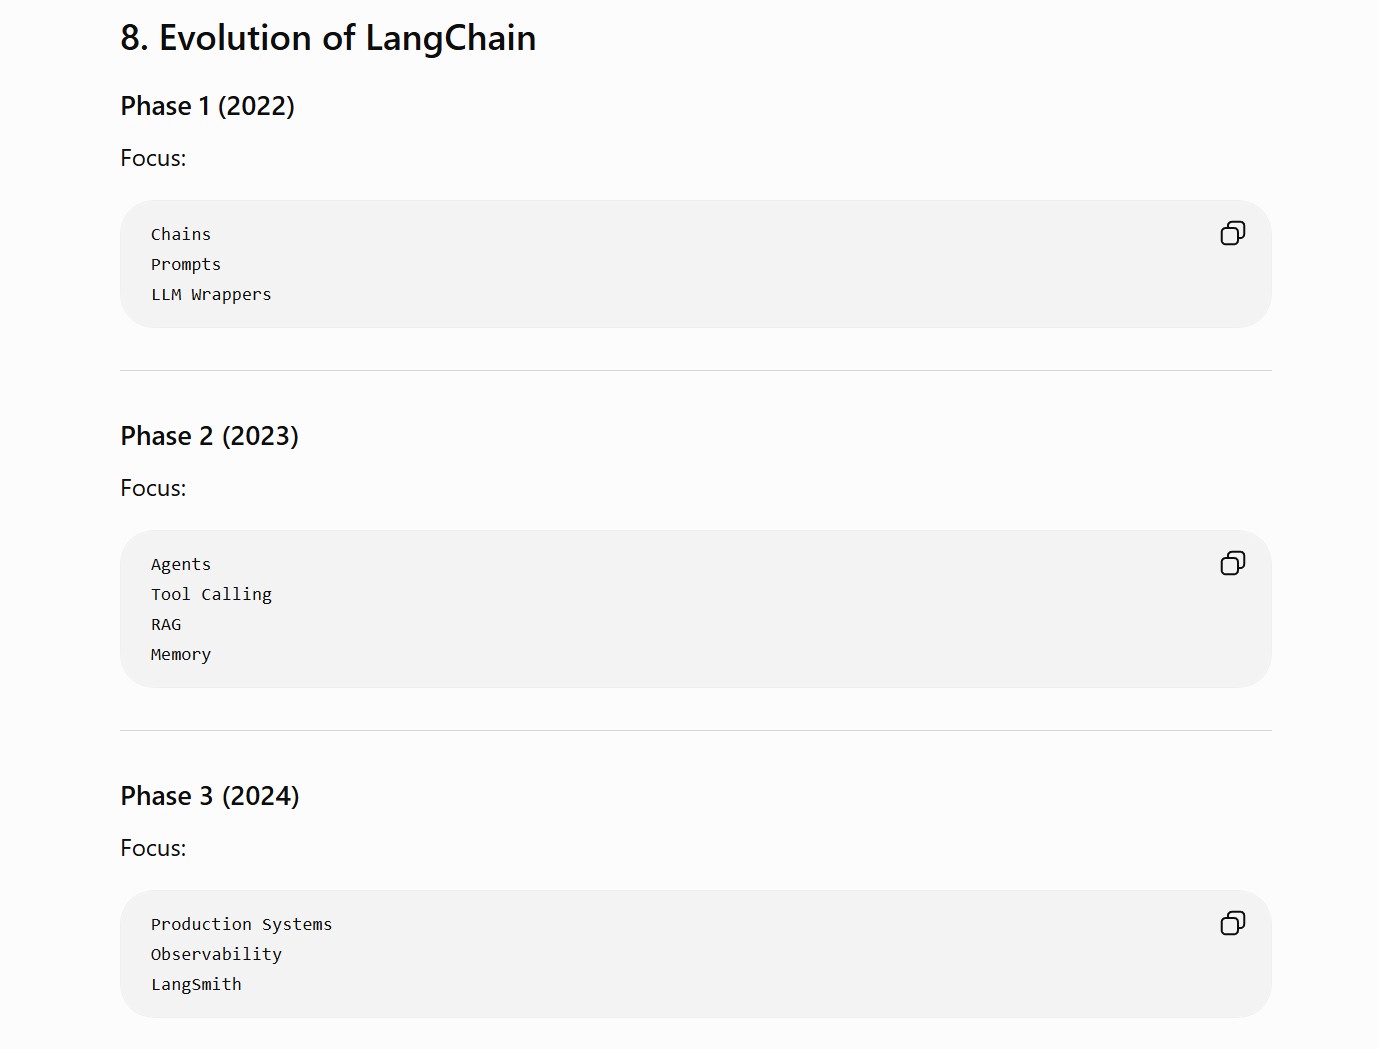Viewport: 1378px width, 1049px height.
Task: Click the 'Phase 3 (2024)' heading
Action: click(210, 796)
